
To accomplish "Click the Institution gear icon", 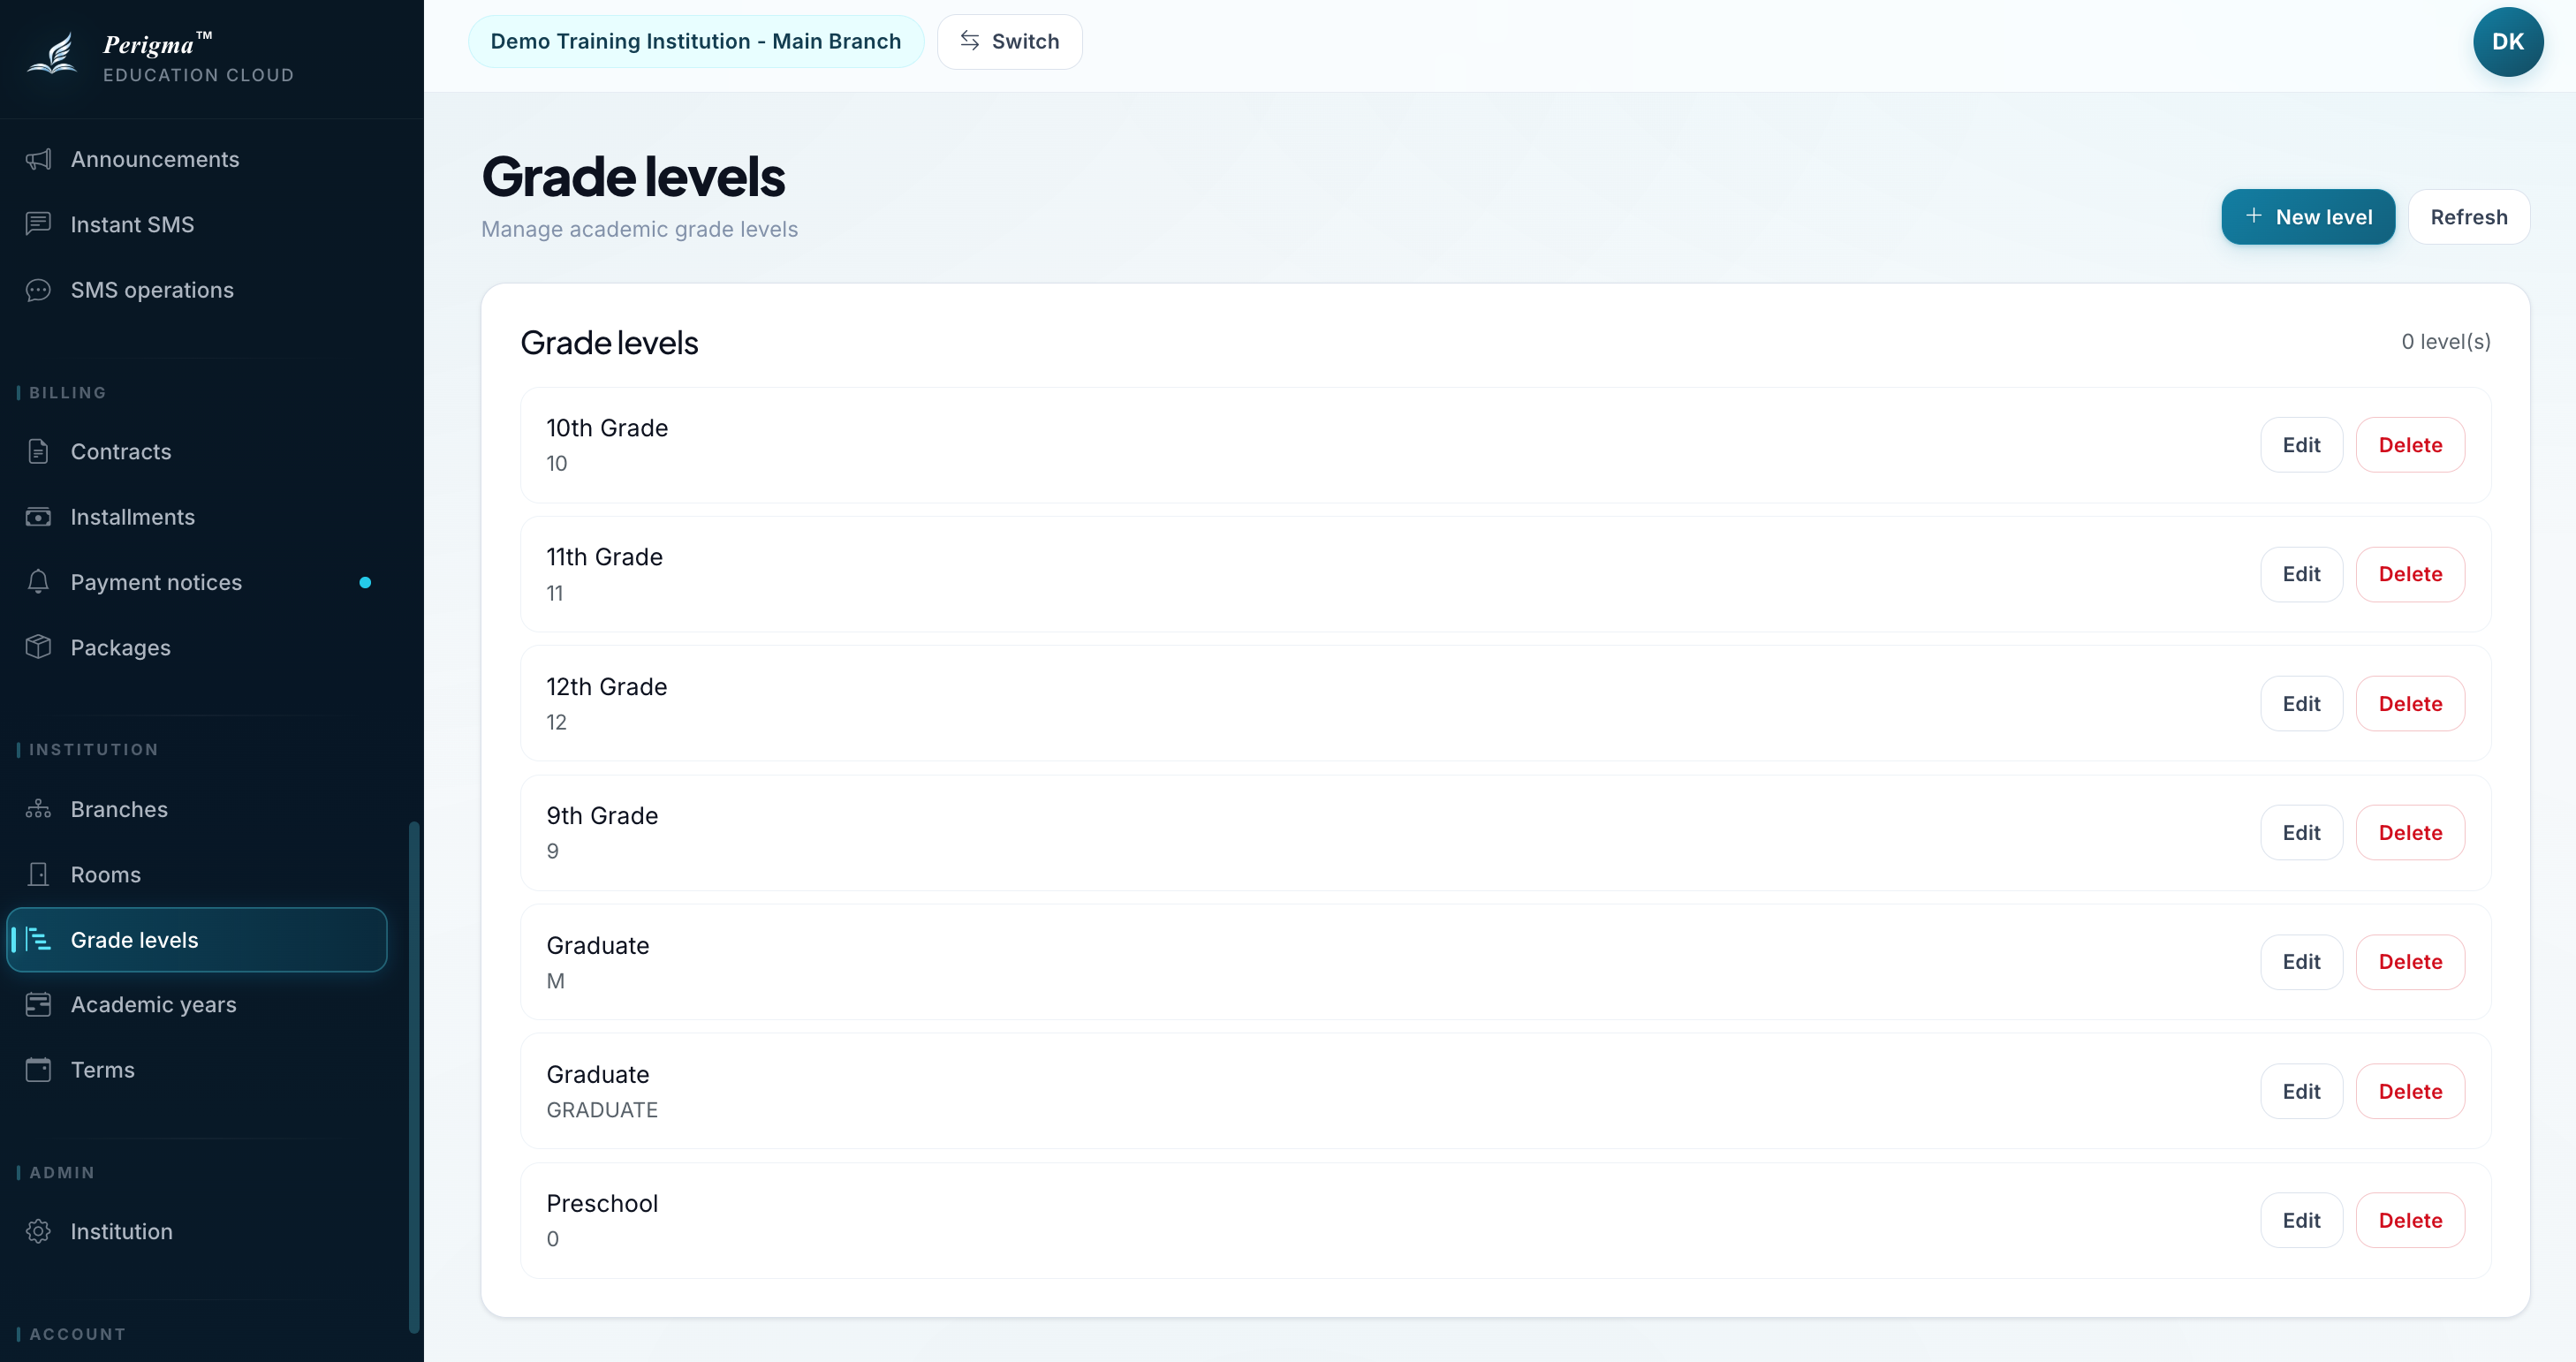I will 38,1231.
